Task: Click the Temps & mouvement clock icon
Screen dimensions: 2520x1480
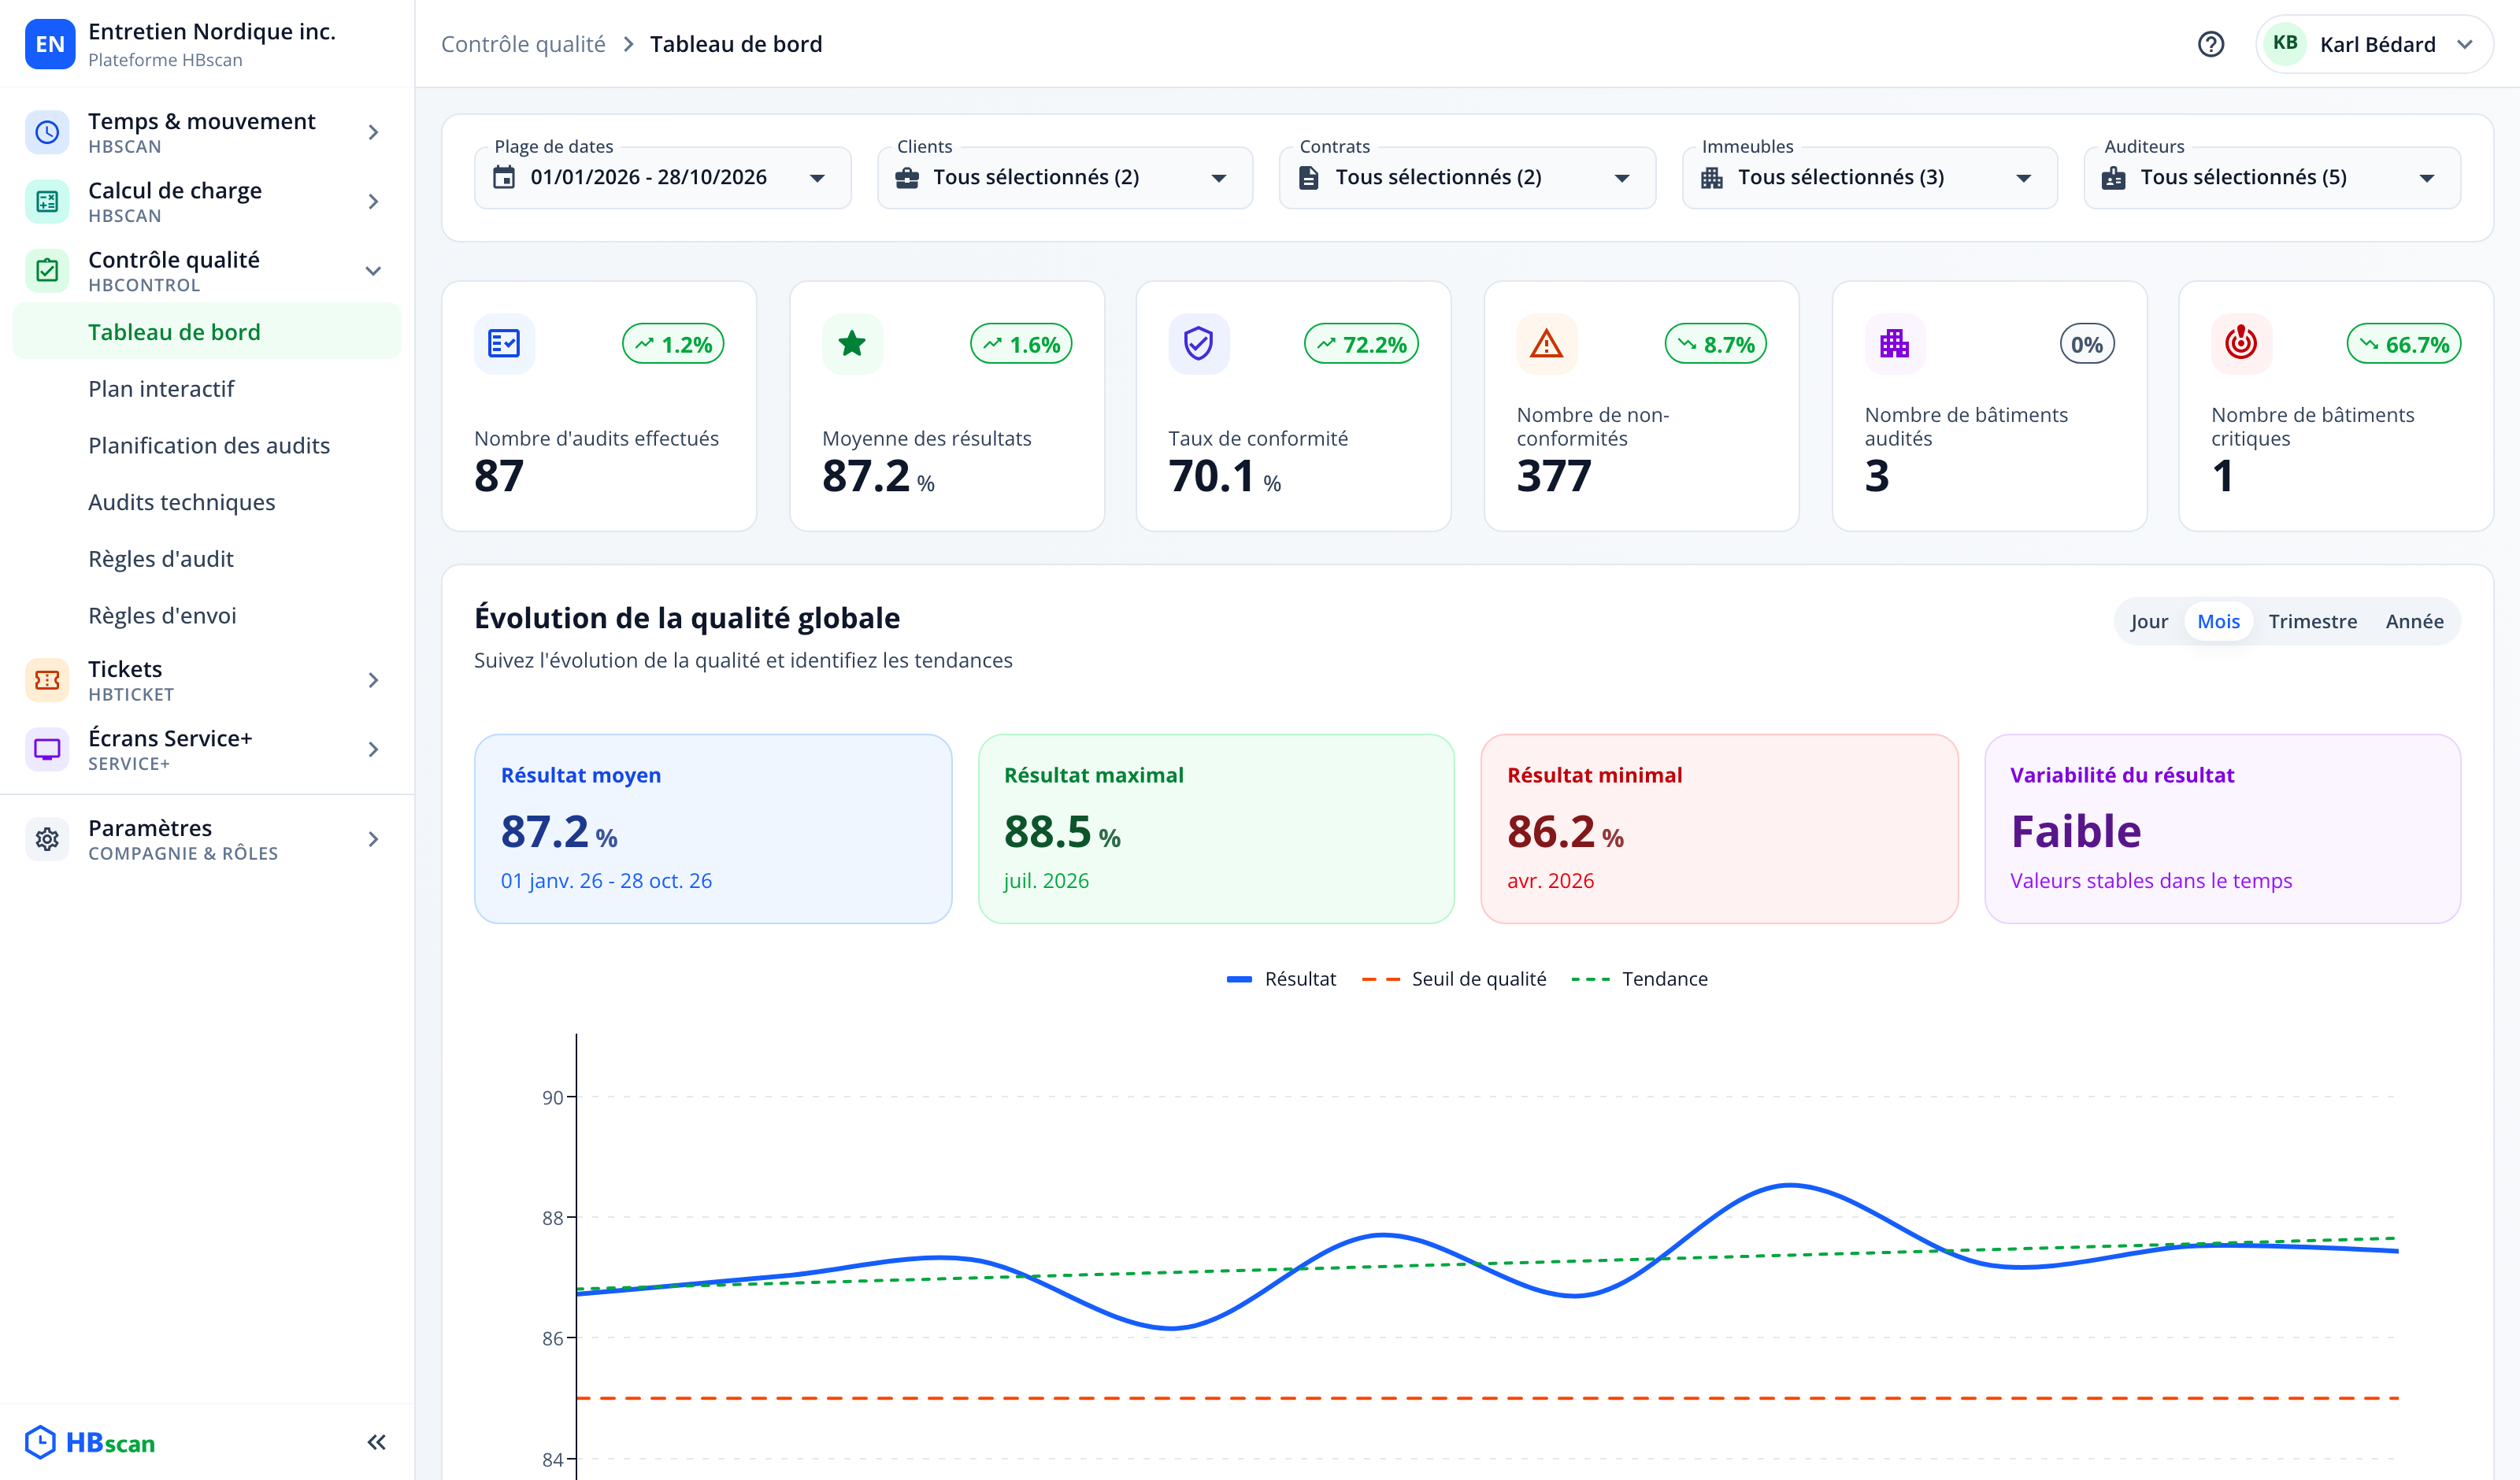Action: coord(47,132)
